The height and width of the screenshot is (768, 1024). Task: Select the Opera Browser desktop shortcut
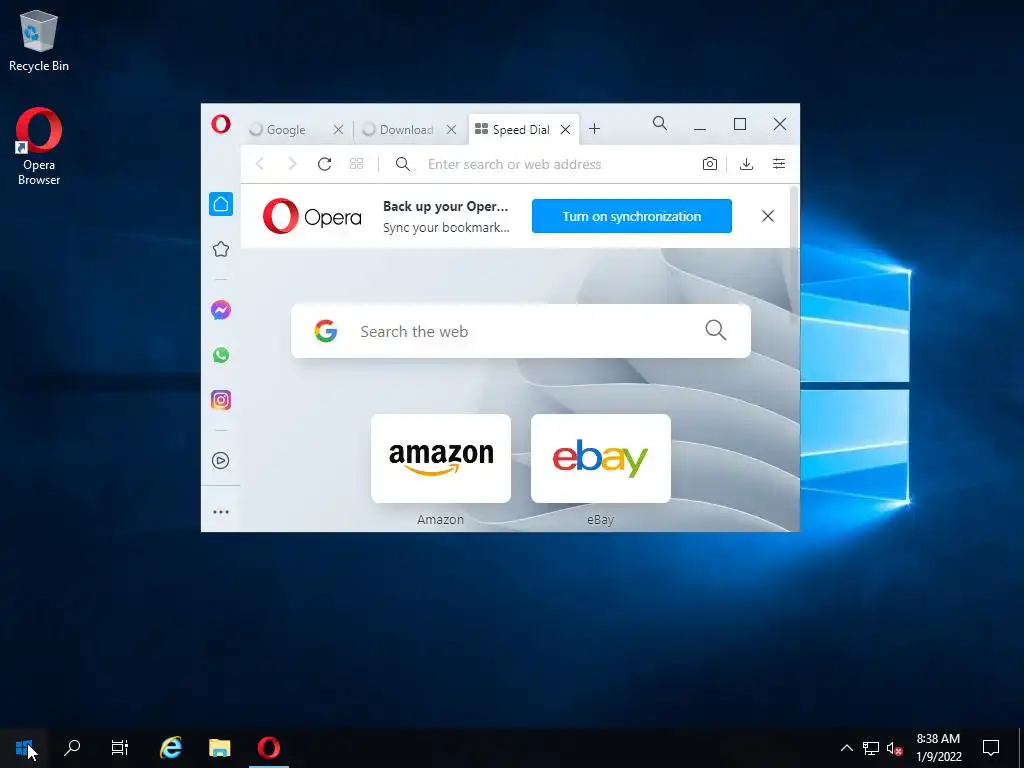tap(39, 148)
